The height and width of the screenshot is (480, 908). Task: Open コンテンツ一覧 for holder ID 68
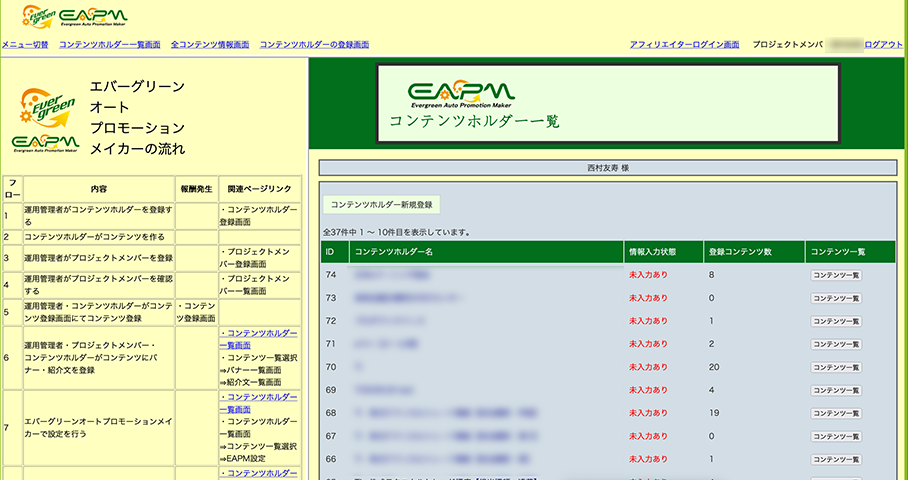[836, 413]
